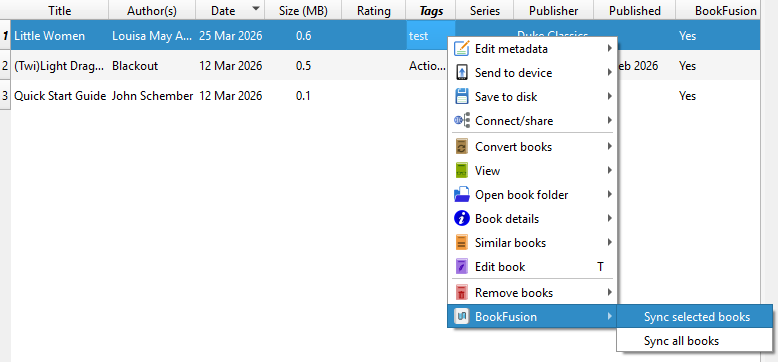Click size cell 0.5 for Blackout book

click(x=303, y=65)
